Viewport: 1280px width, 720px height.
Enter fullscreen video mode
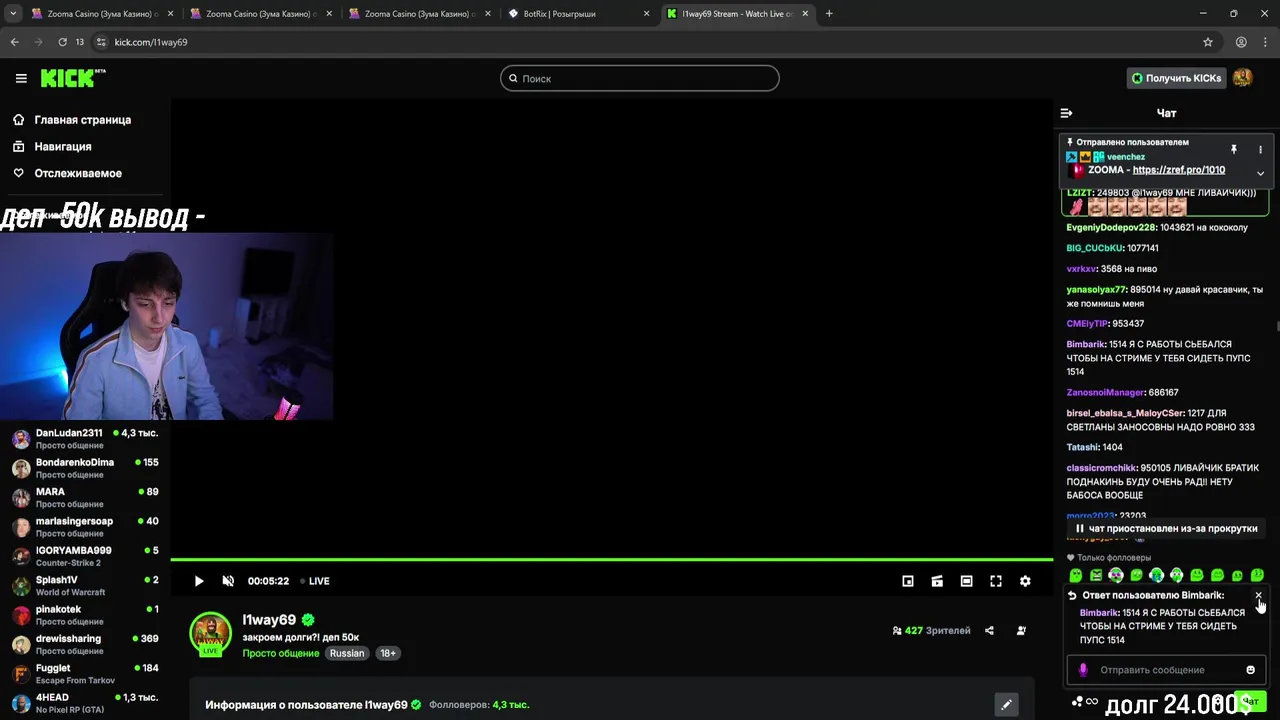996,581
